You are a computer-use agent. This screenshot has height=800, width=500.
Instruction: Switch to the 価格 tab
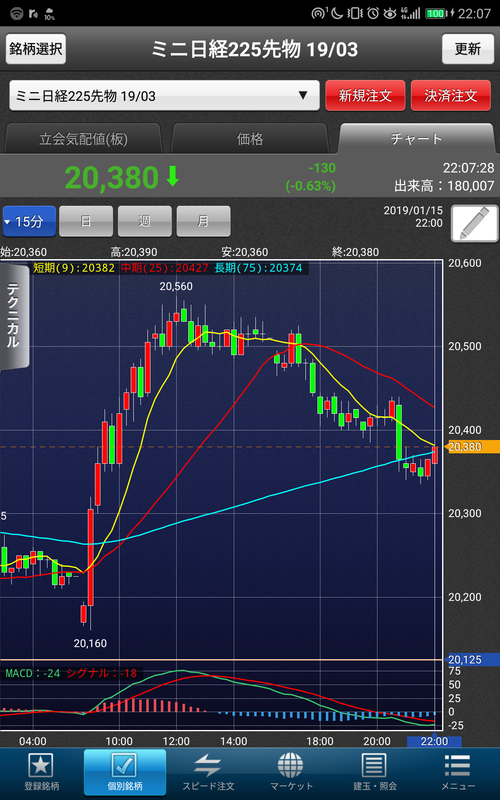coord(249,139)
